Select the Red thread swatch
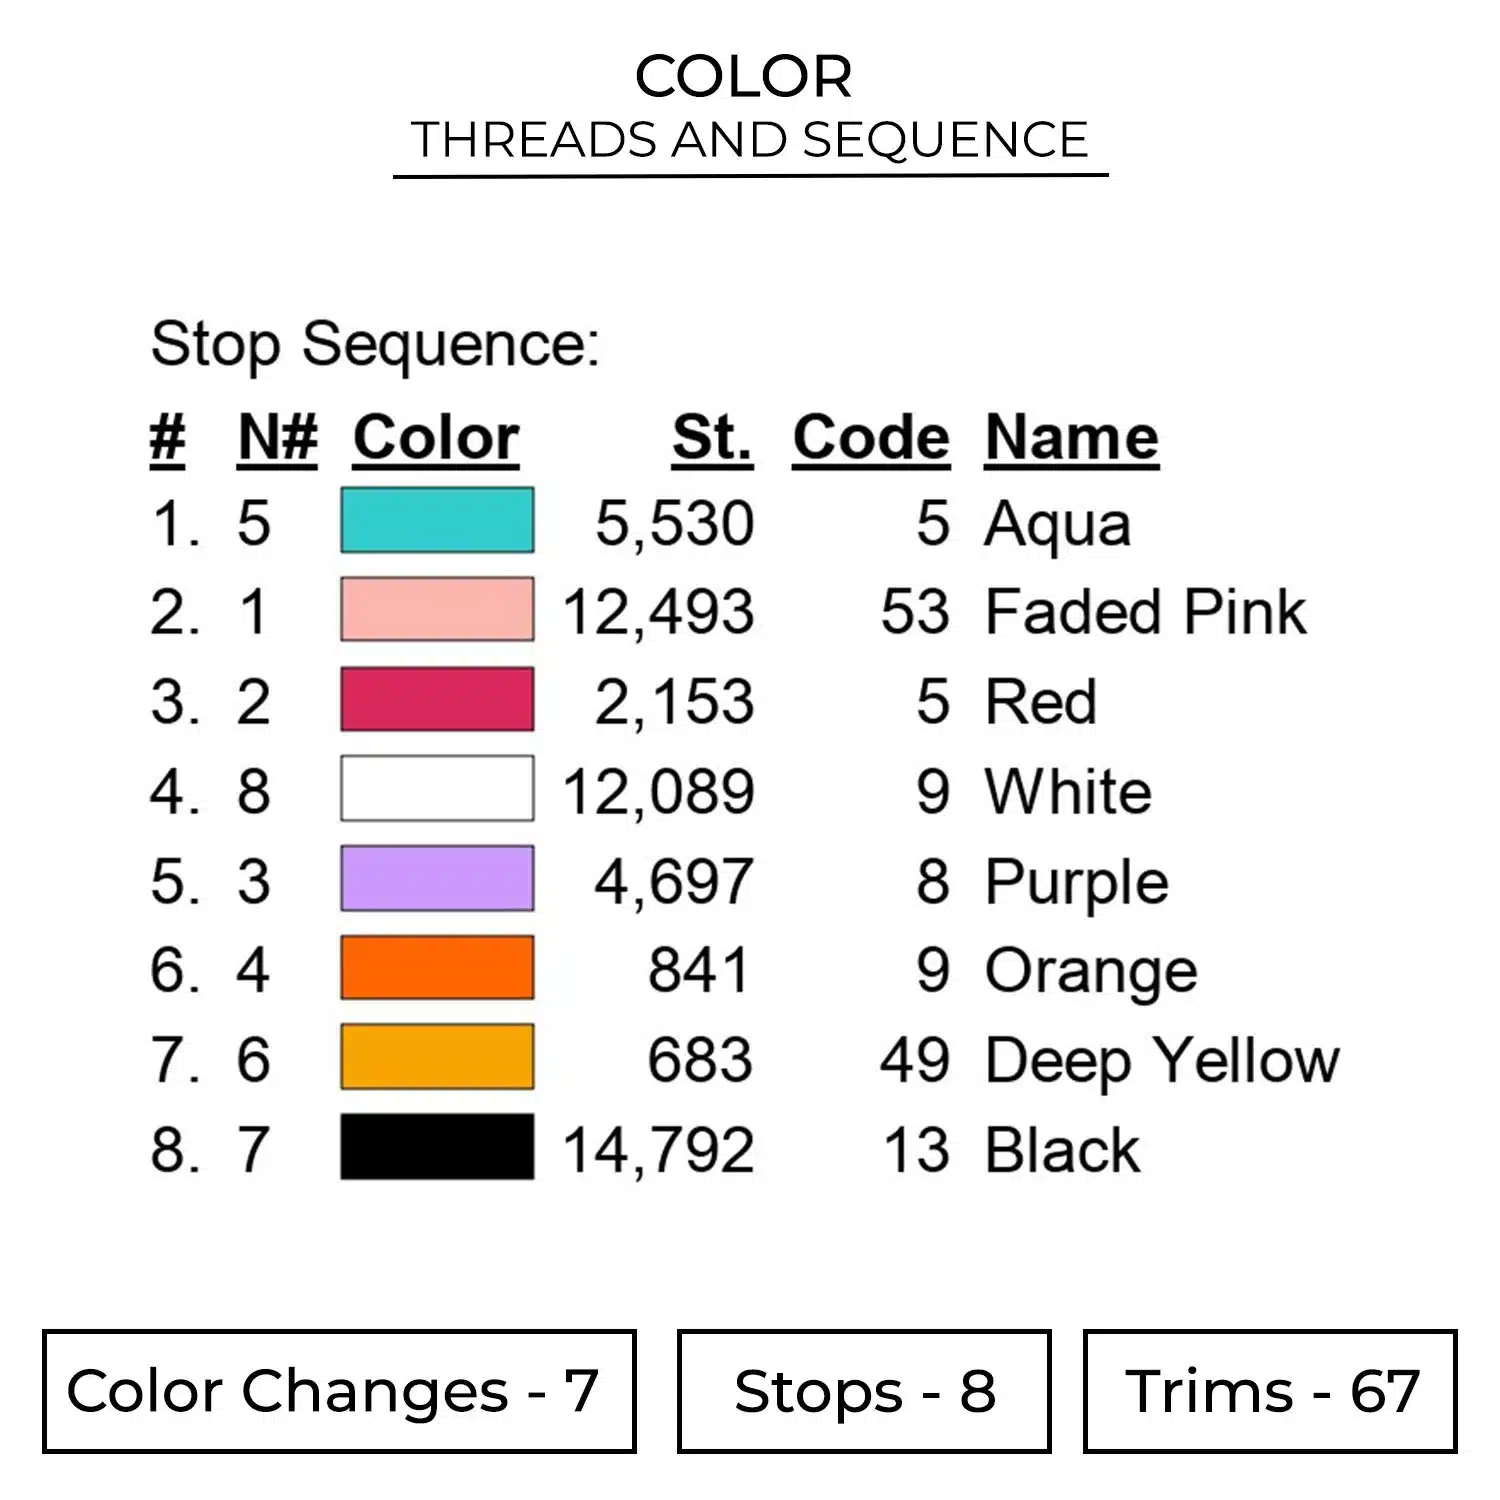The width and height of the screenshot is (1500, 1500). coord(437,699)
